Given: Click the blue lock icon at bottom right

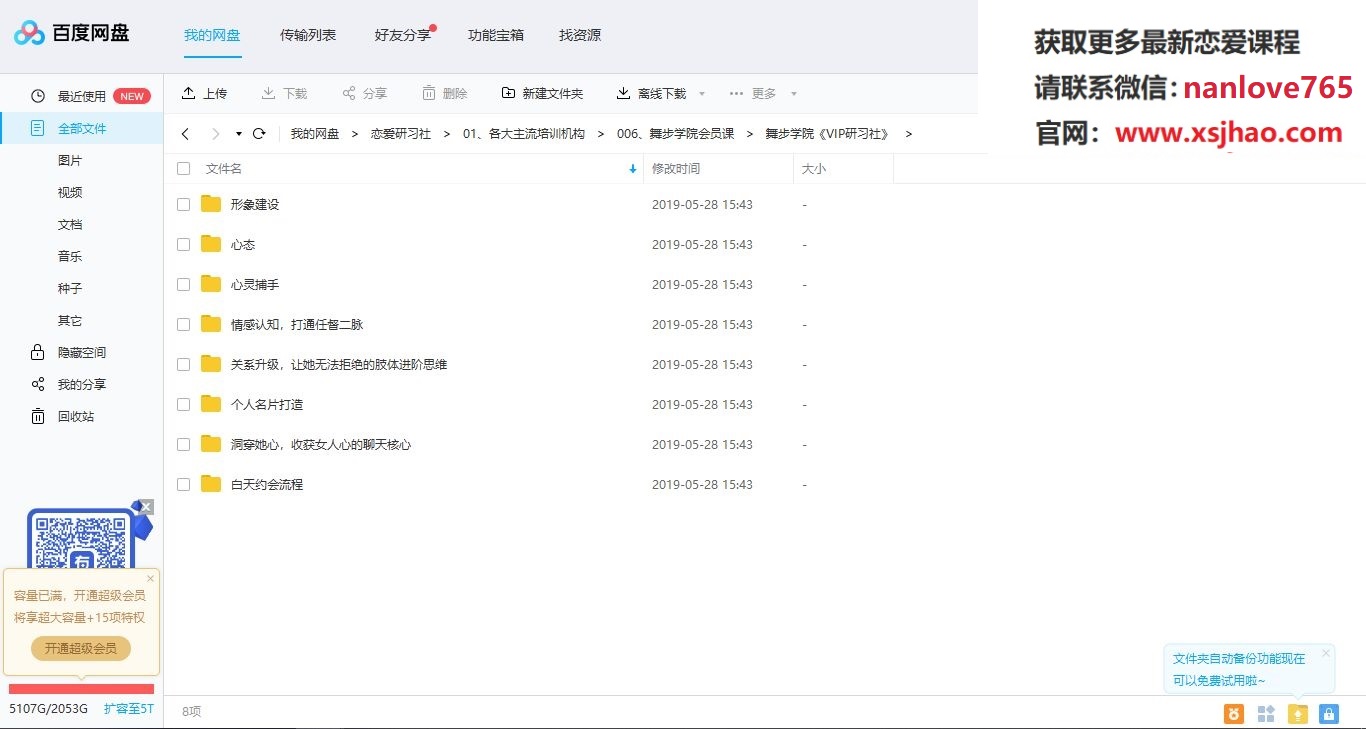Looking at the screenshot, I should pos(1328,713).
